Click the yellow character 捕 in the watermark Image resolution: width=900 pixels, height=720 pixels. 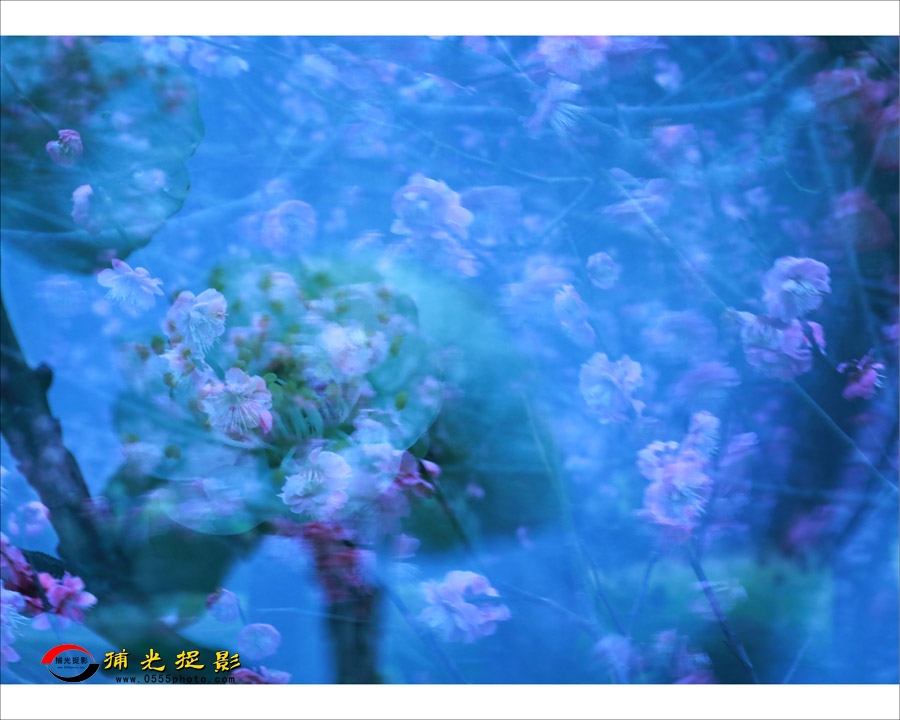[117, 660]
